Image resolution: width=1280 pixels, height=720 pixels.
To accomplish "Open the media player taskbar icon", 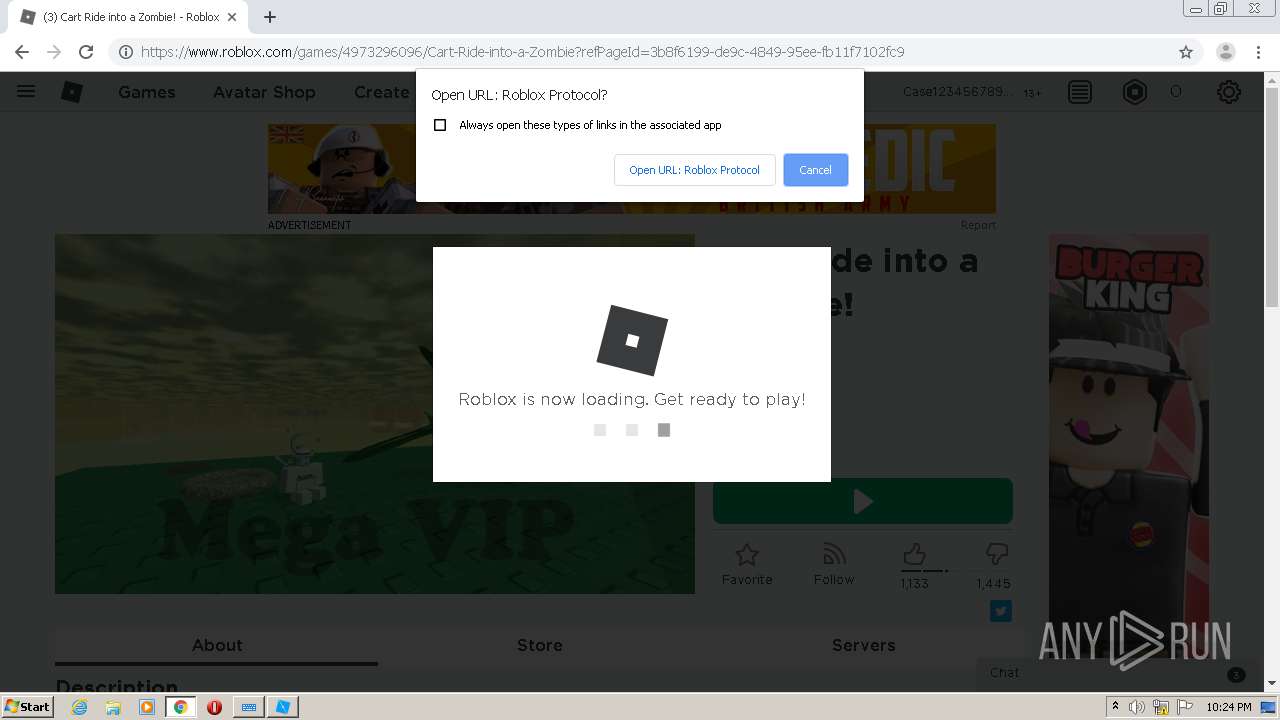I will (x=147, y=707).
